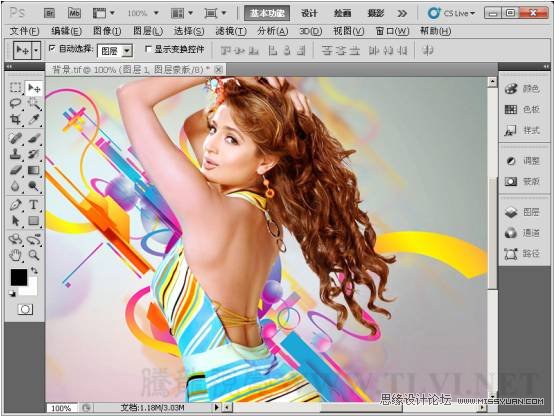This screenshot has width=554, height=416.
Task: Select the Zoom tool
Action: pos(34,255)
